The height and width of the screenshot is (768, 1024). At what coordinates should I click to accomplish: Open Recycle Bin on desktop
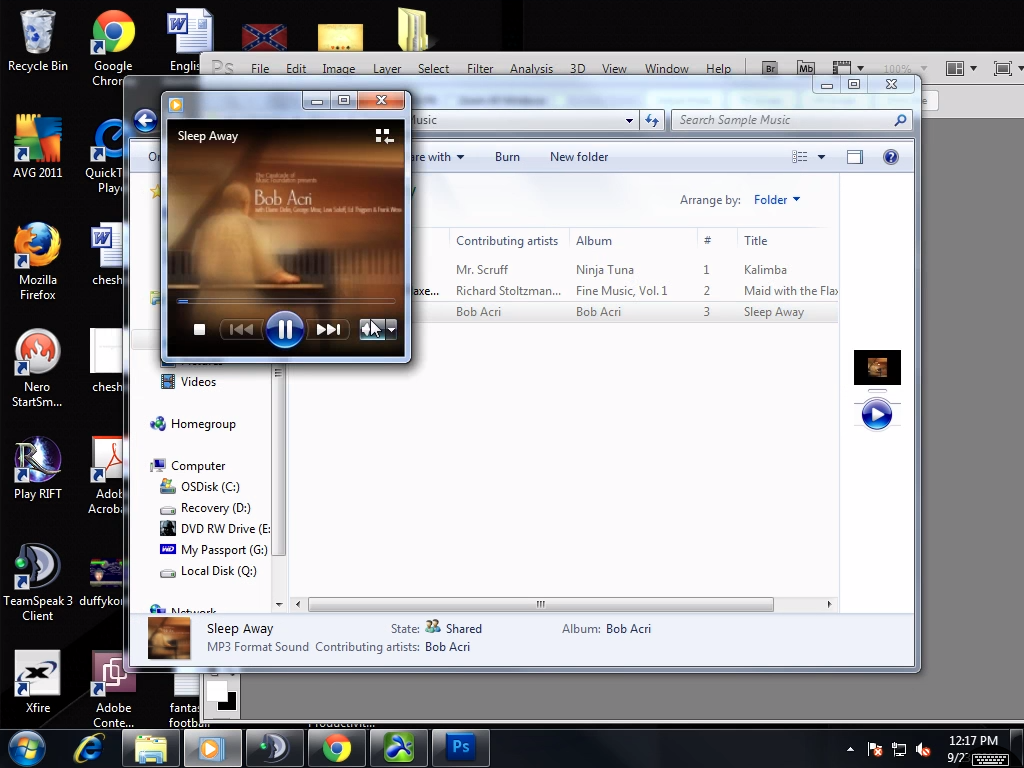pyautogui.click(x=37, y=40)
